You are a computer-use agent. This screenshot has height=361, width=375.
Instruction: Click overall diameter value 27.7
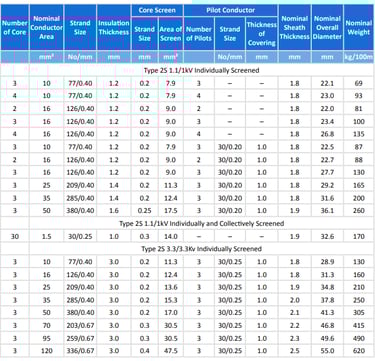coord(327,173)
